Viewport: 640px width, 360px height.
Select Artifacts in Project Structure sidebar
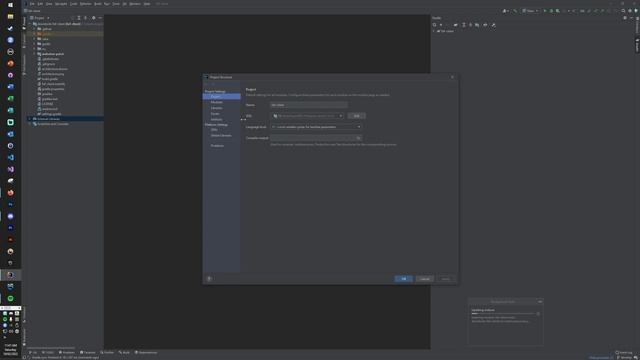point(216,119)
